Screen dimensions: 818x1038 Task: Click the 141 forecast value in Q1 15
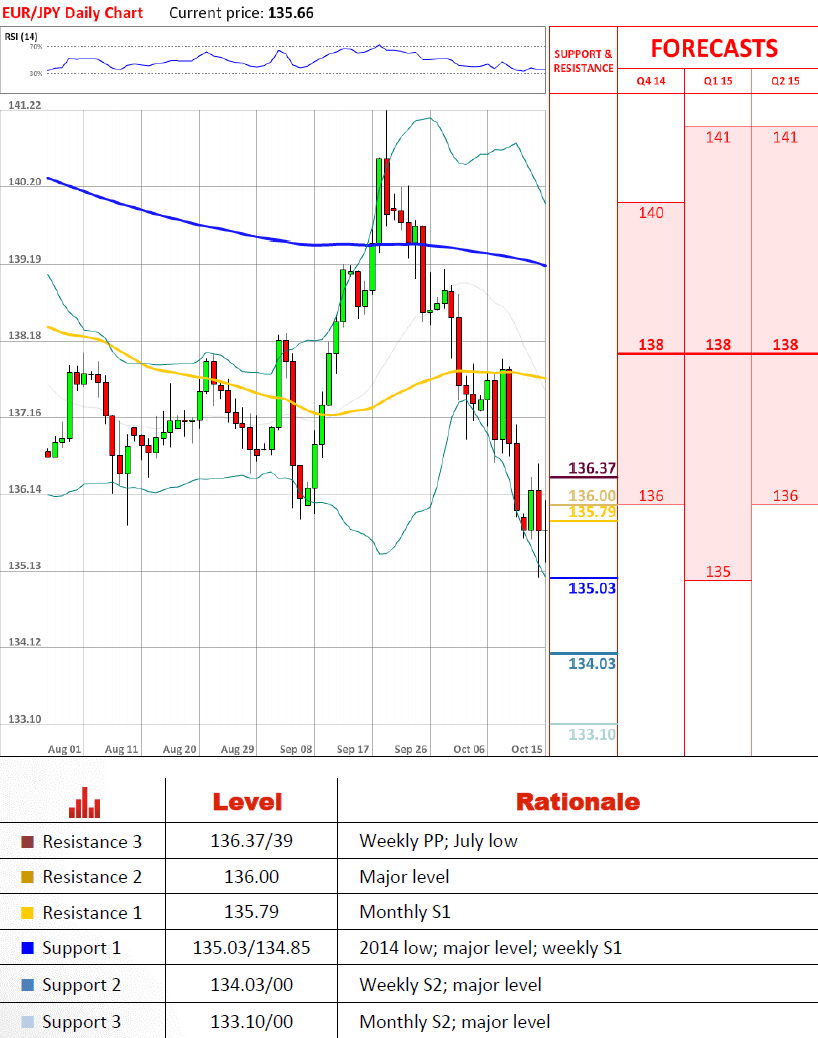tap(718, 137)
